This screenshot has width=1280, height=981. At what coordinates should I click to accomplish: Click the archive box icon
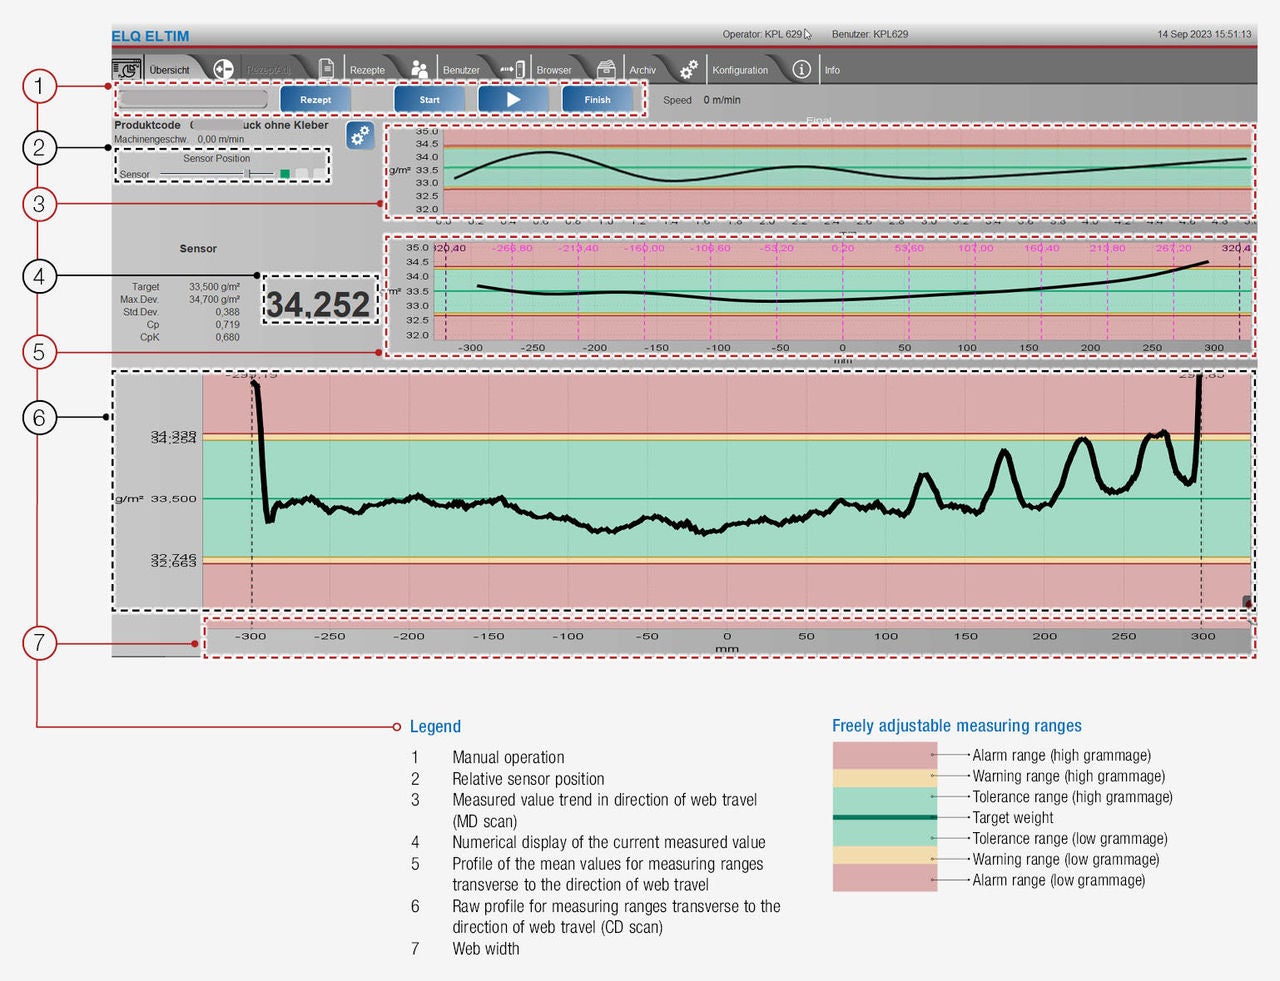(605, 69)
